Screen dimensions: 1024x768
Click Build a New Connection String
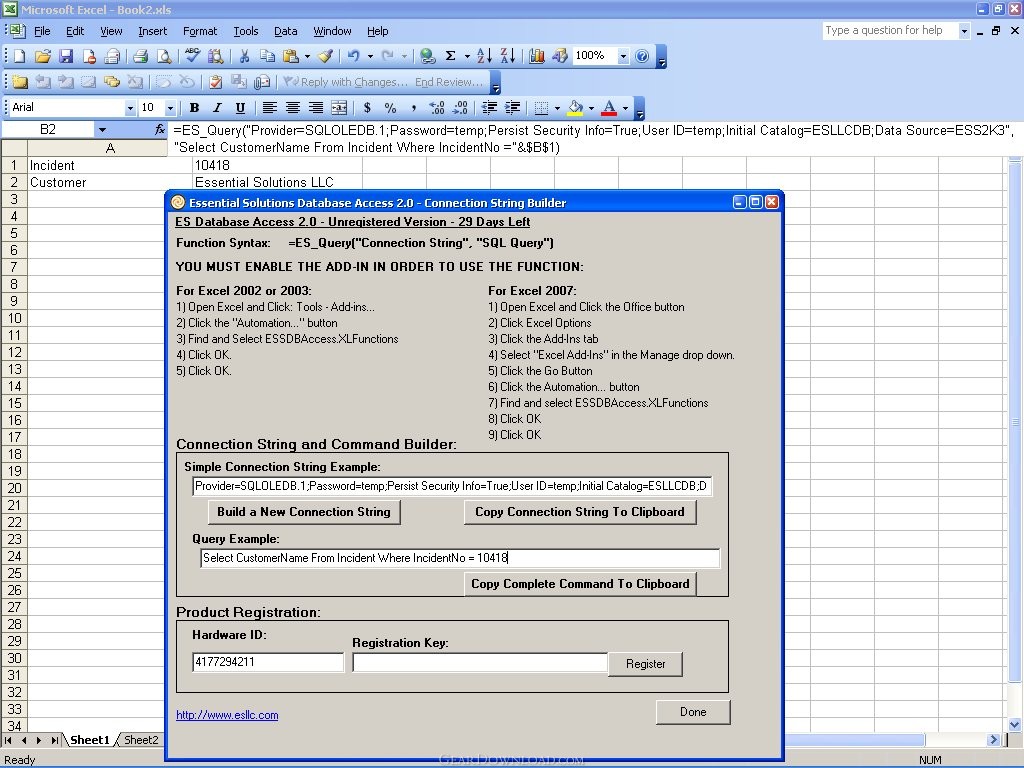click(304, 512)
